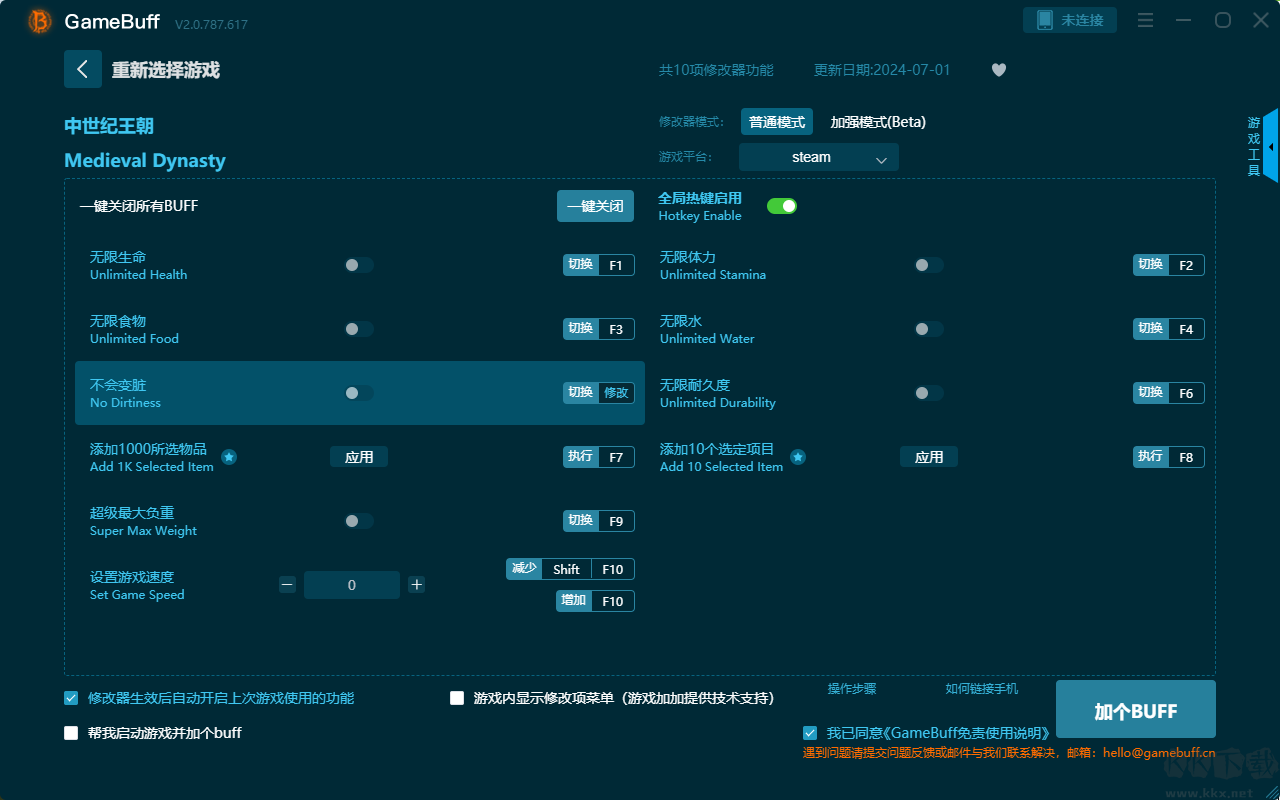The width and height of the screenshot is (1280, 800).
Task: Enable Unlimited Food switch
Action: pos(359,329)
